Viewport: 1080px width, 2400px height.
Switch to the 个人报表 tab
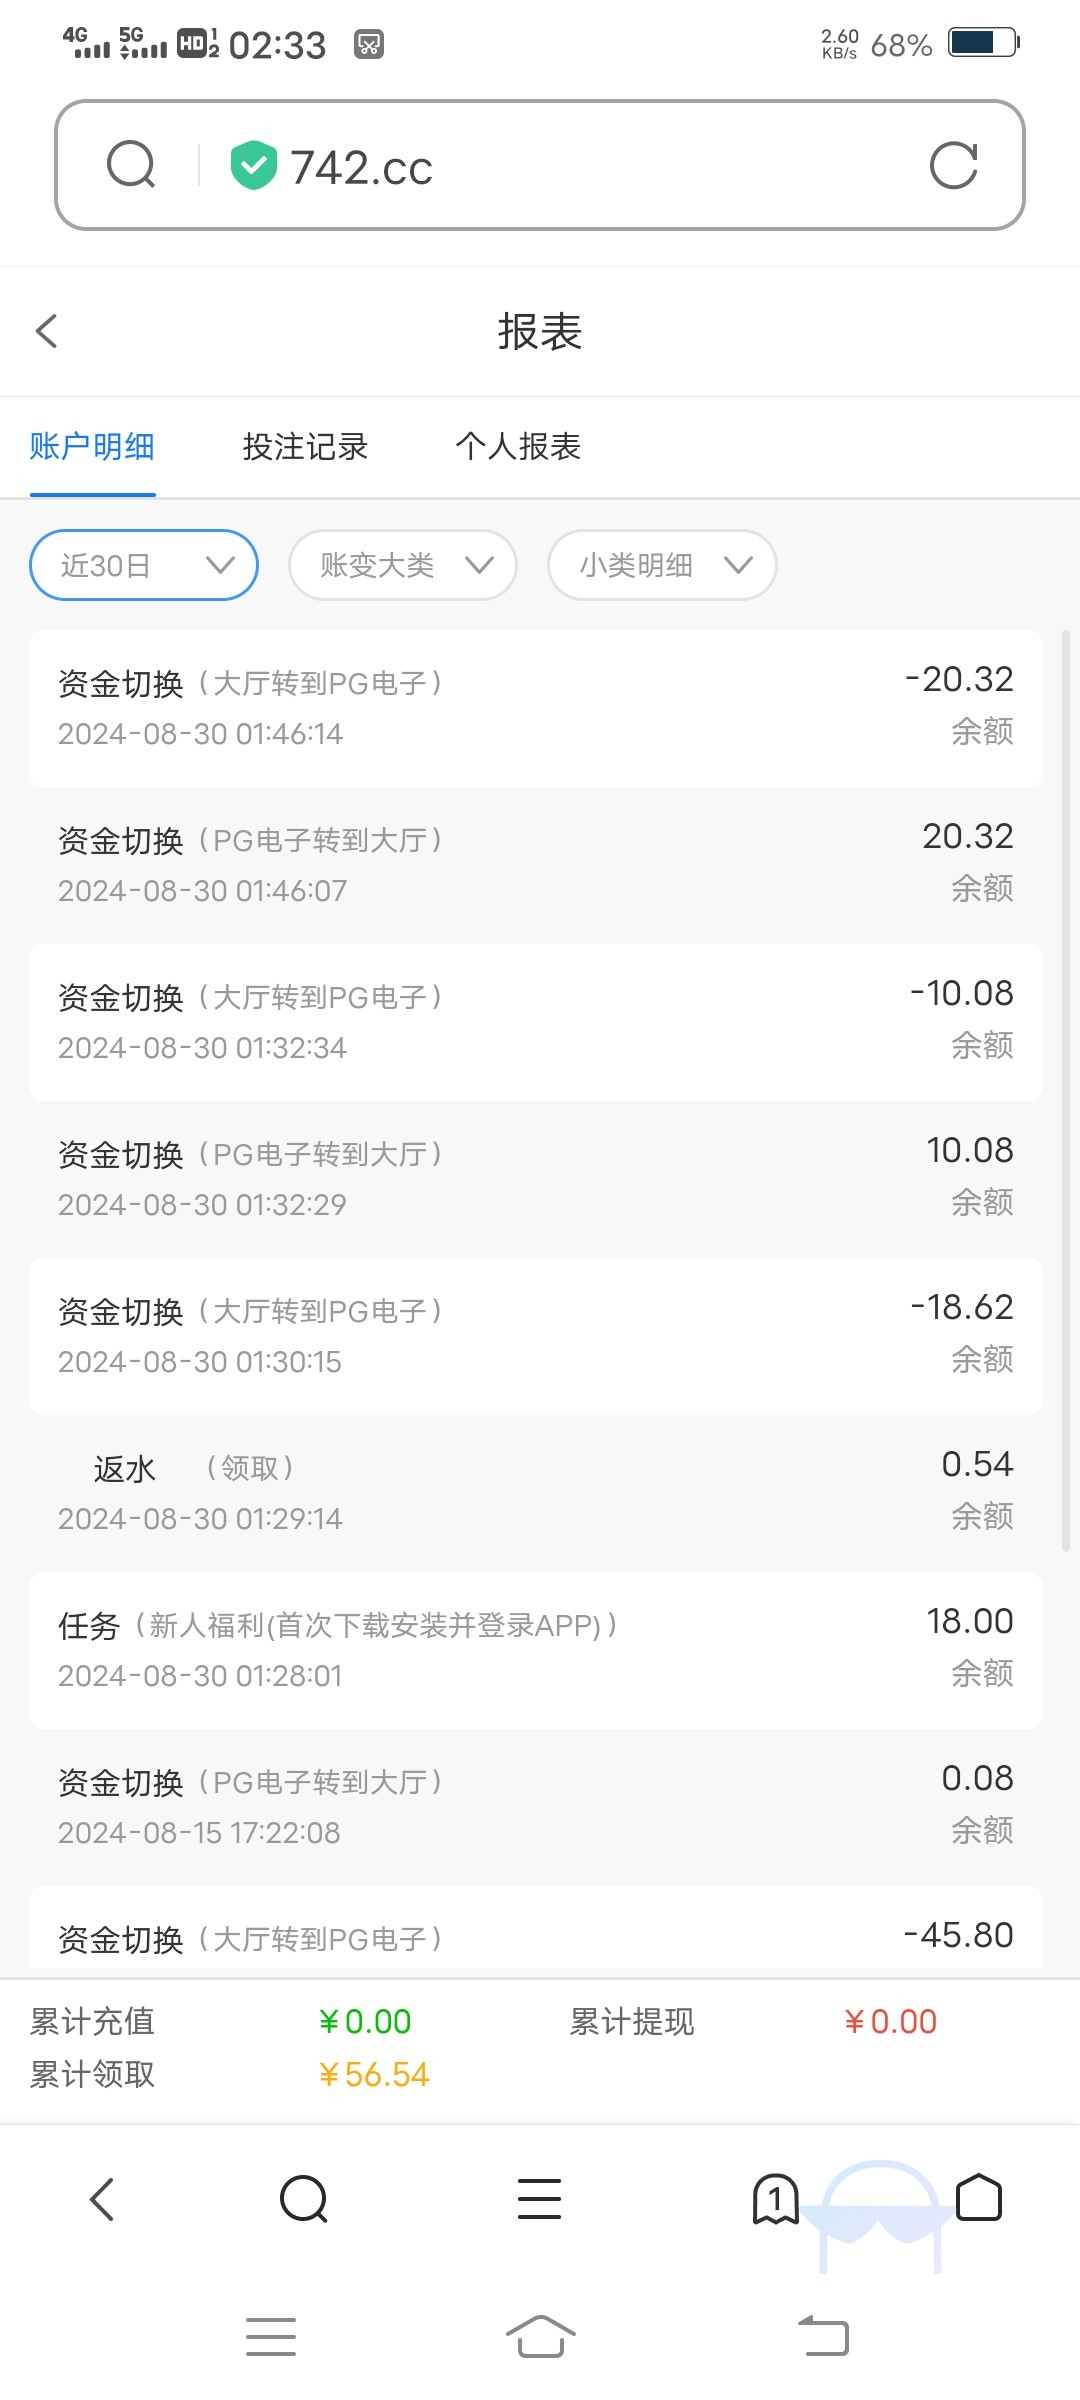(x=518, y=446)
